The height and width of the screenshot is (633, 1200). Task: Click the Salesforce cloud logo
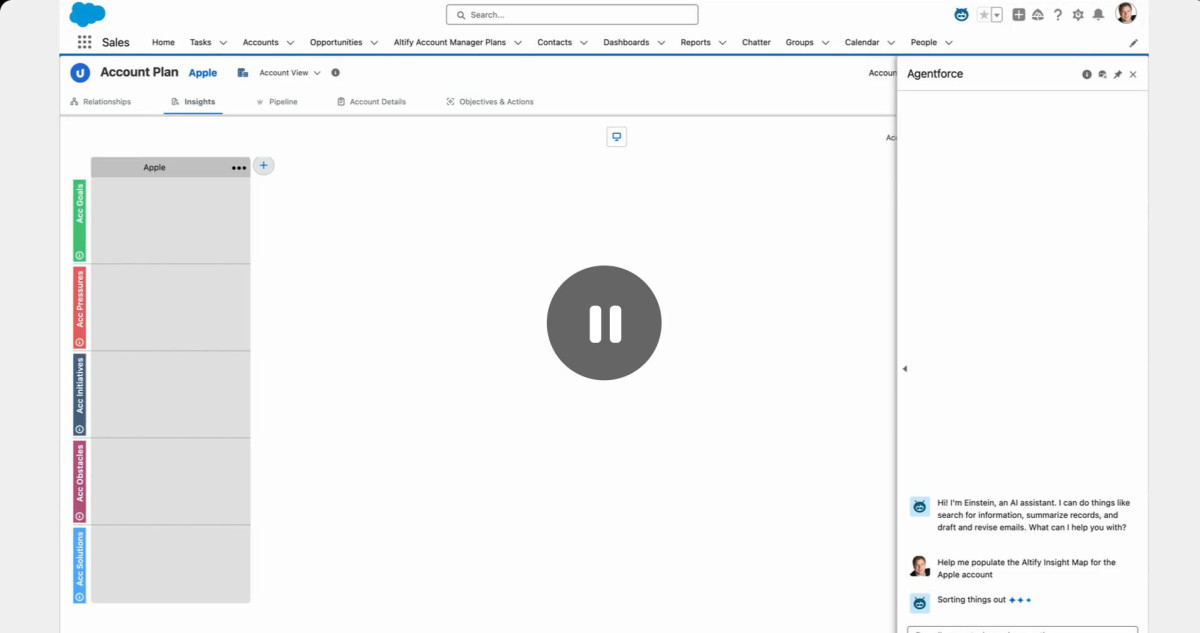(87, 14)
